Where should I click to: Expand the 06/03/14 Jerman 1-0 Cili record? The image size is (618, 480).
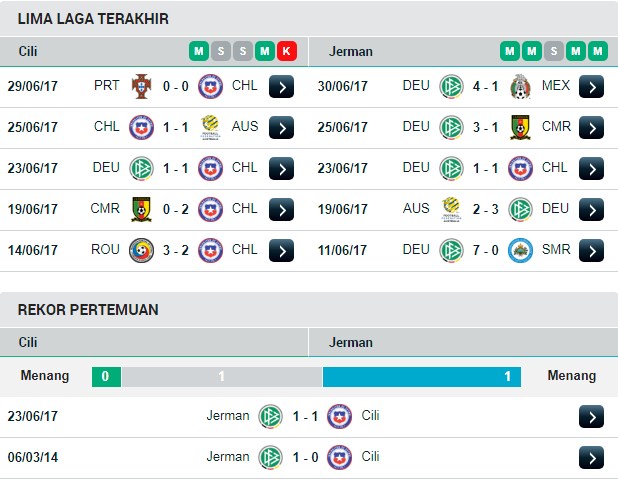[x=591, y=458]
